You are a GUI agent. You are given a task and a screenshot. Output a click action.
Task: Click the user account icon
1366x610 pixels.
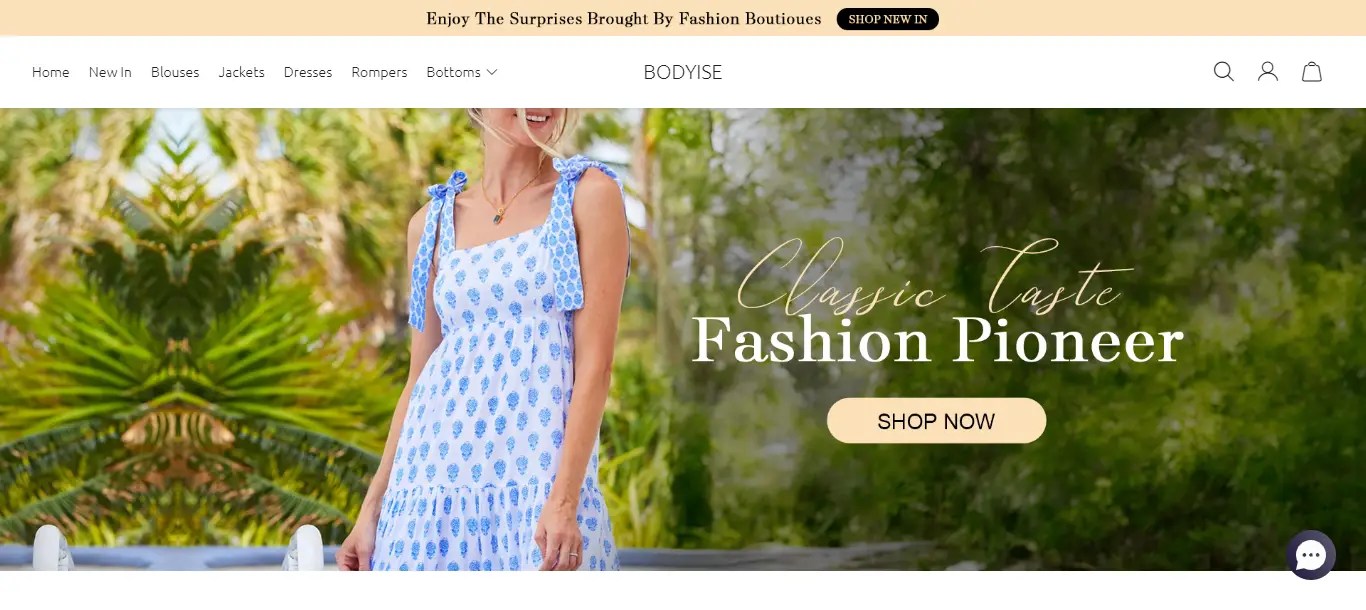(x=1268, y=72)
